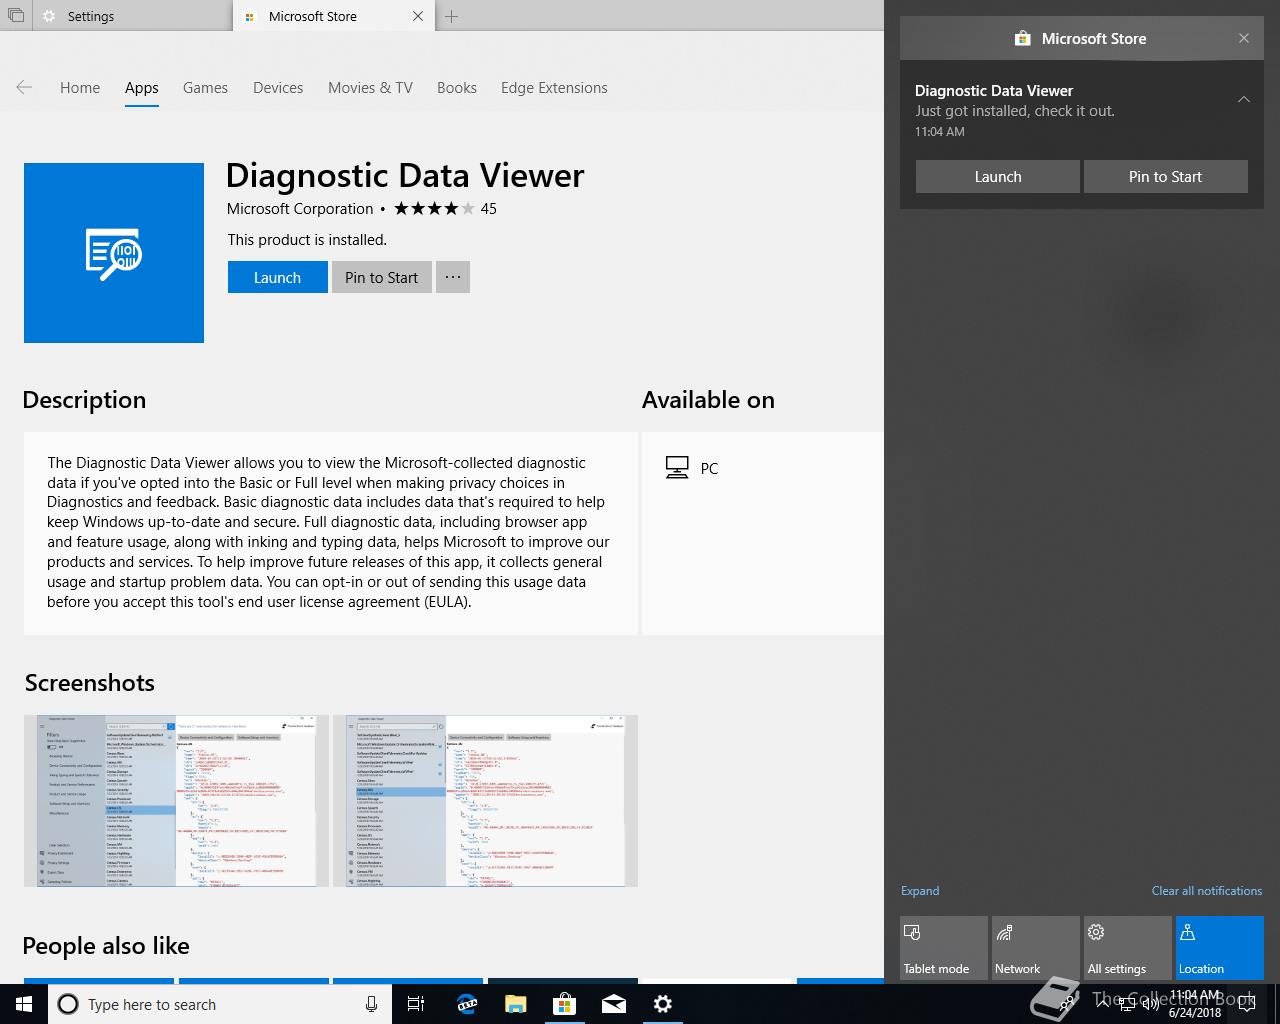This screenshot has height=1024, width=1280.
Task: Launch the app from the store page
Action: click(277, 277)
